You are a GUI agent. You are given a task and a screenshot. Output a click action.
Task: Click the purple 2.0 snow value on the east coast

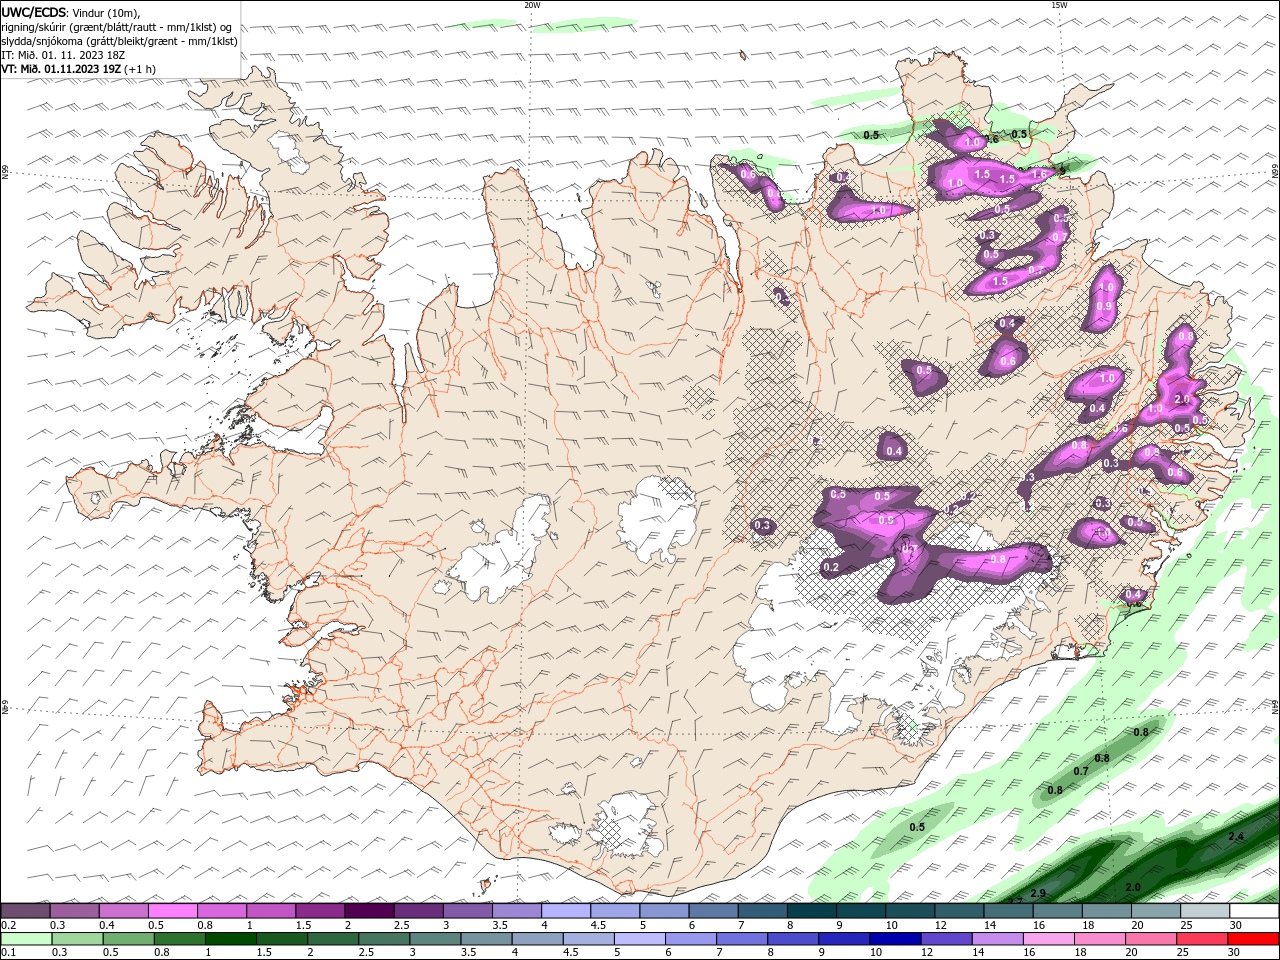(1181, 399)
